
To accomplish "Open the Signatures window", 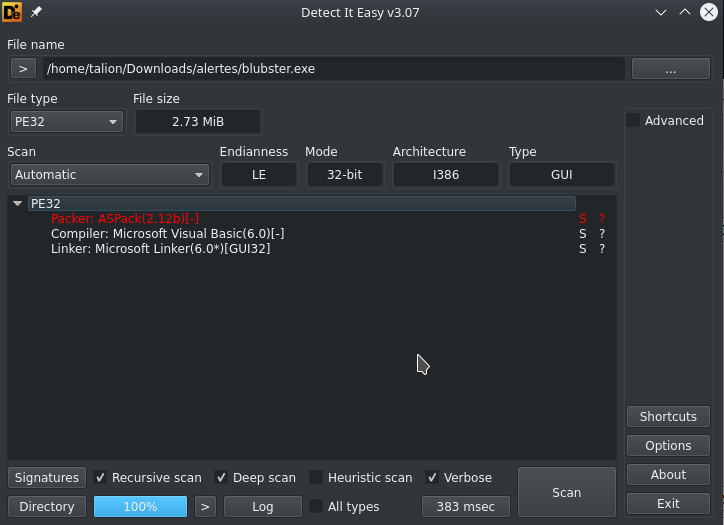I will click(x=47, y=478).
